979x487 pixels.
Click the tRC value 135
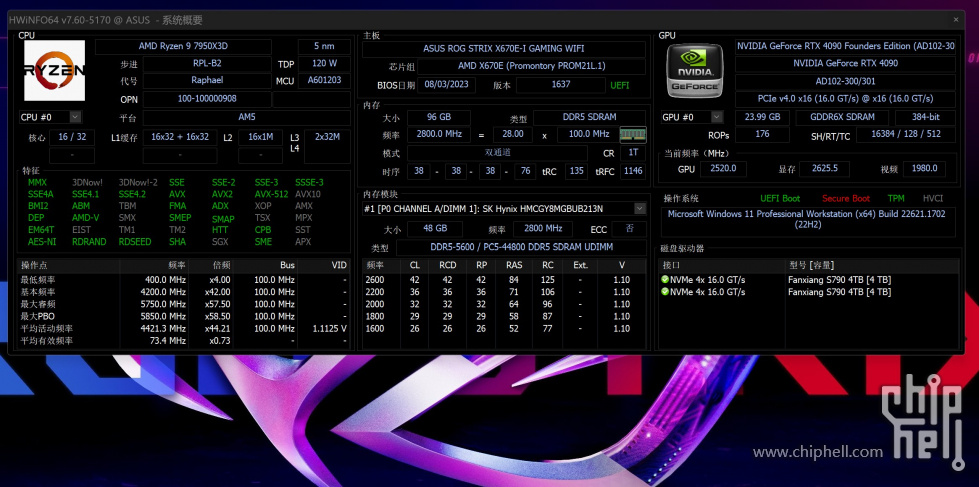pos(576,171)
